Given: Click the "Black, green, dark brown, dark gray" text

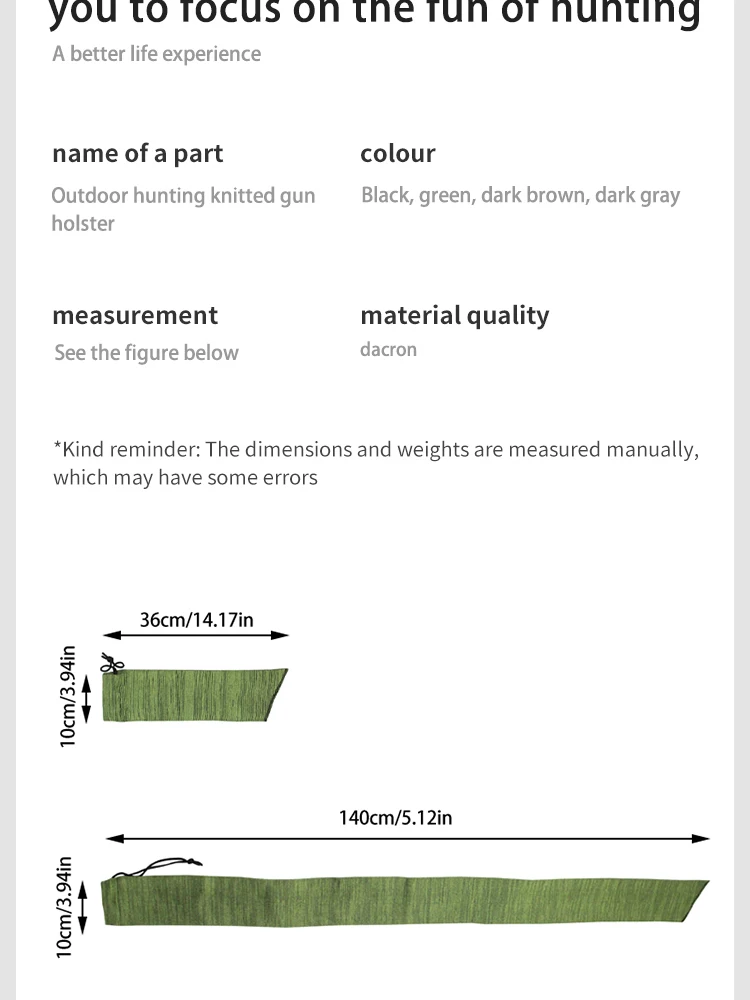Looking at the screenshot, I should [x=520, y=196].
